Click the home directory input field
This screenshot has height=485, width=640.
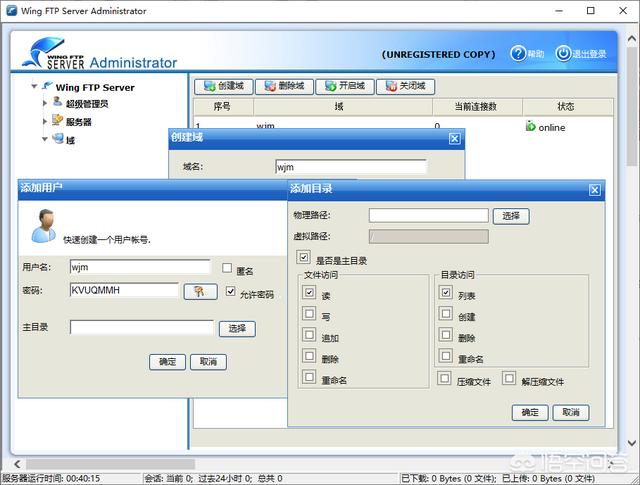142,328
